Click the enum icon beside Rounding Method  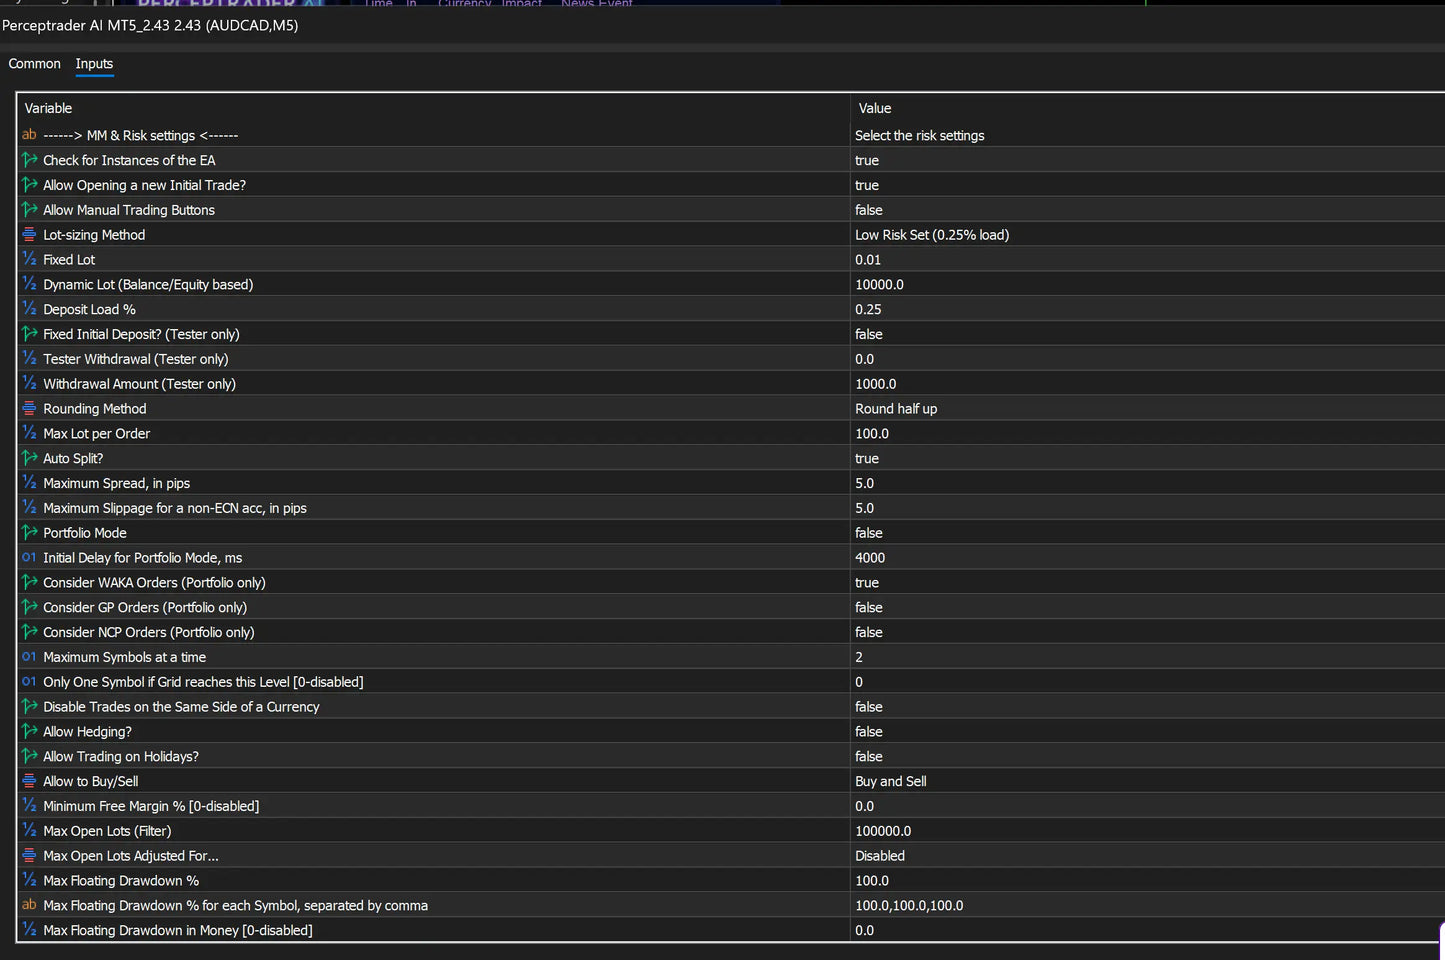point(29,408)
